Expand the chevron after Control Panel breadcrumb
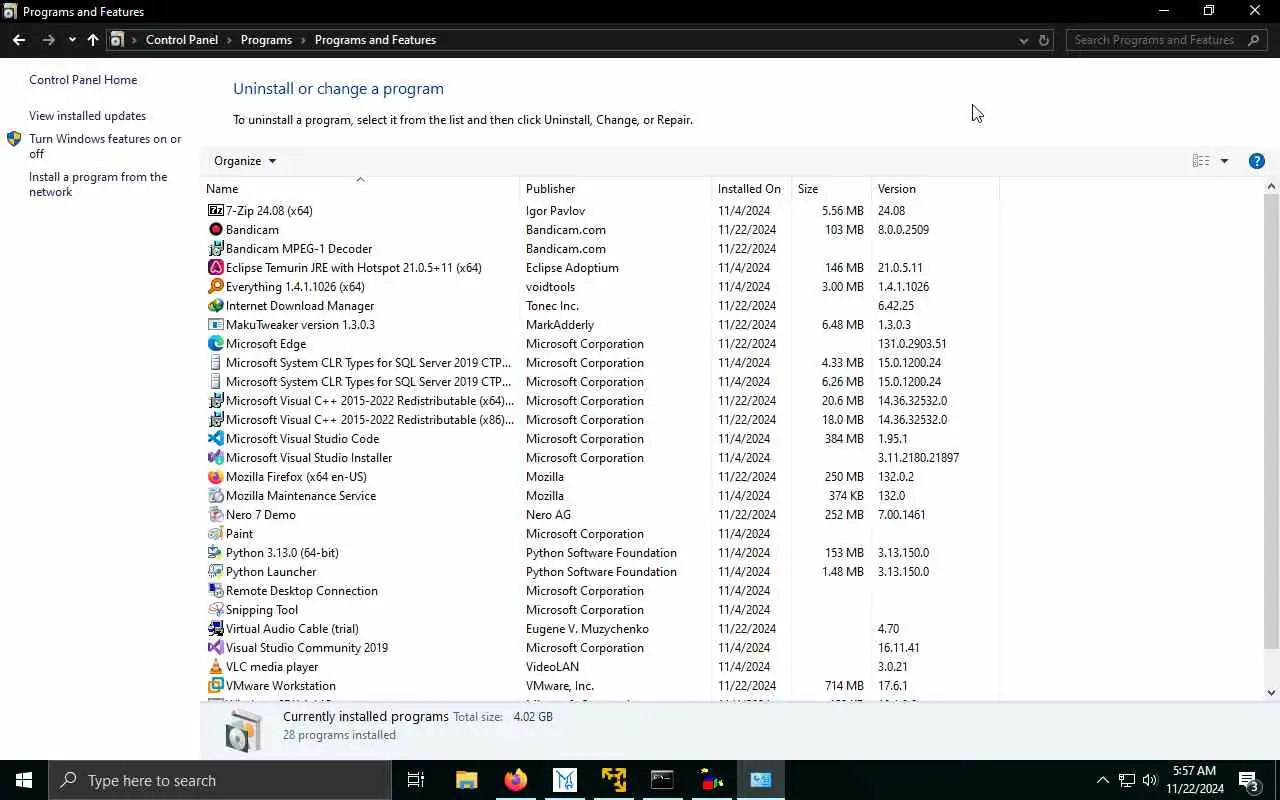Viewport: 1280px width, 800px height. 229,40
